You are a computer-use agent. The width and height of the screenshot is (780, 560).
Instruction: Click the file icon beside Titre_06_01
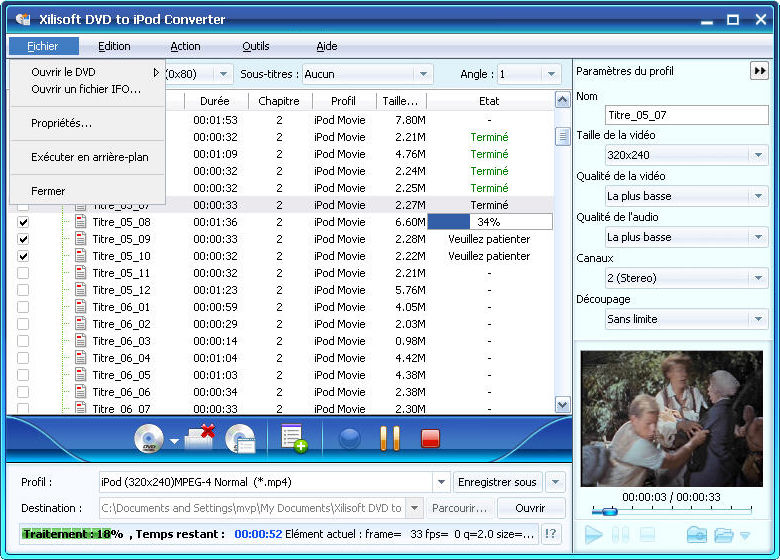(x=80, y=306)
